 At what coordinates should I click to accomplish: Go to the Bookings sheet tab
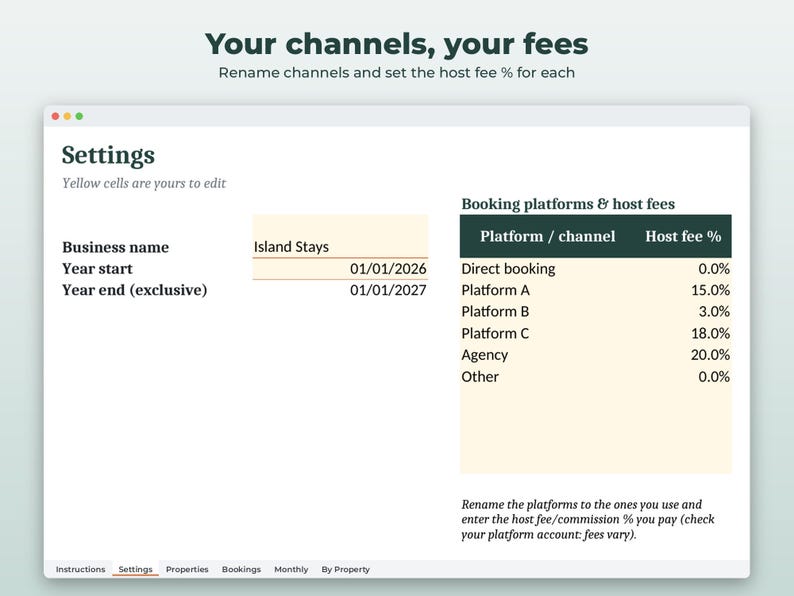241,569
